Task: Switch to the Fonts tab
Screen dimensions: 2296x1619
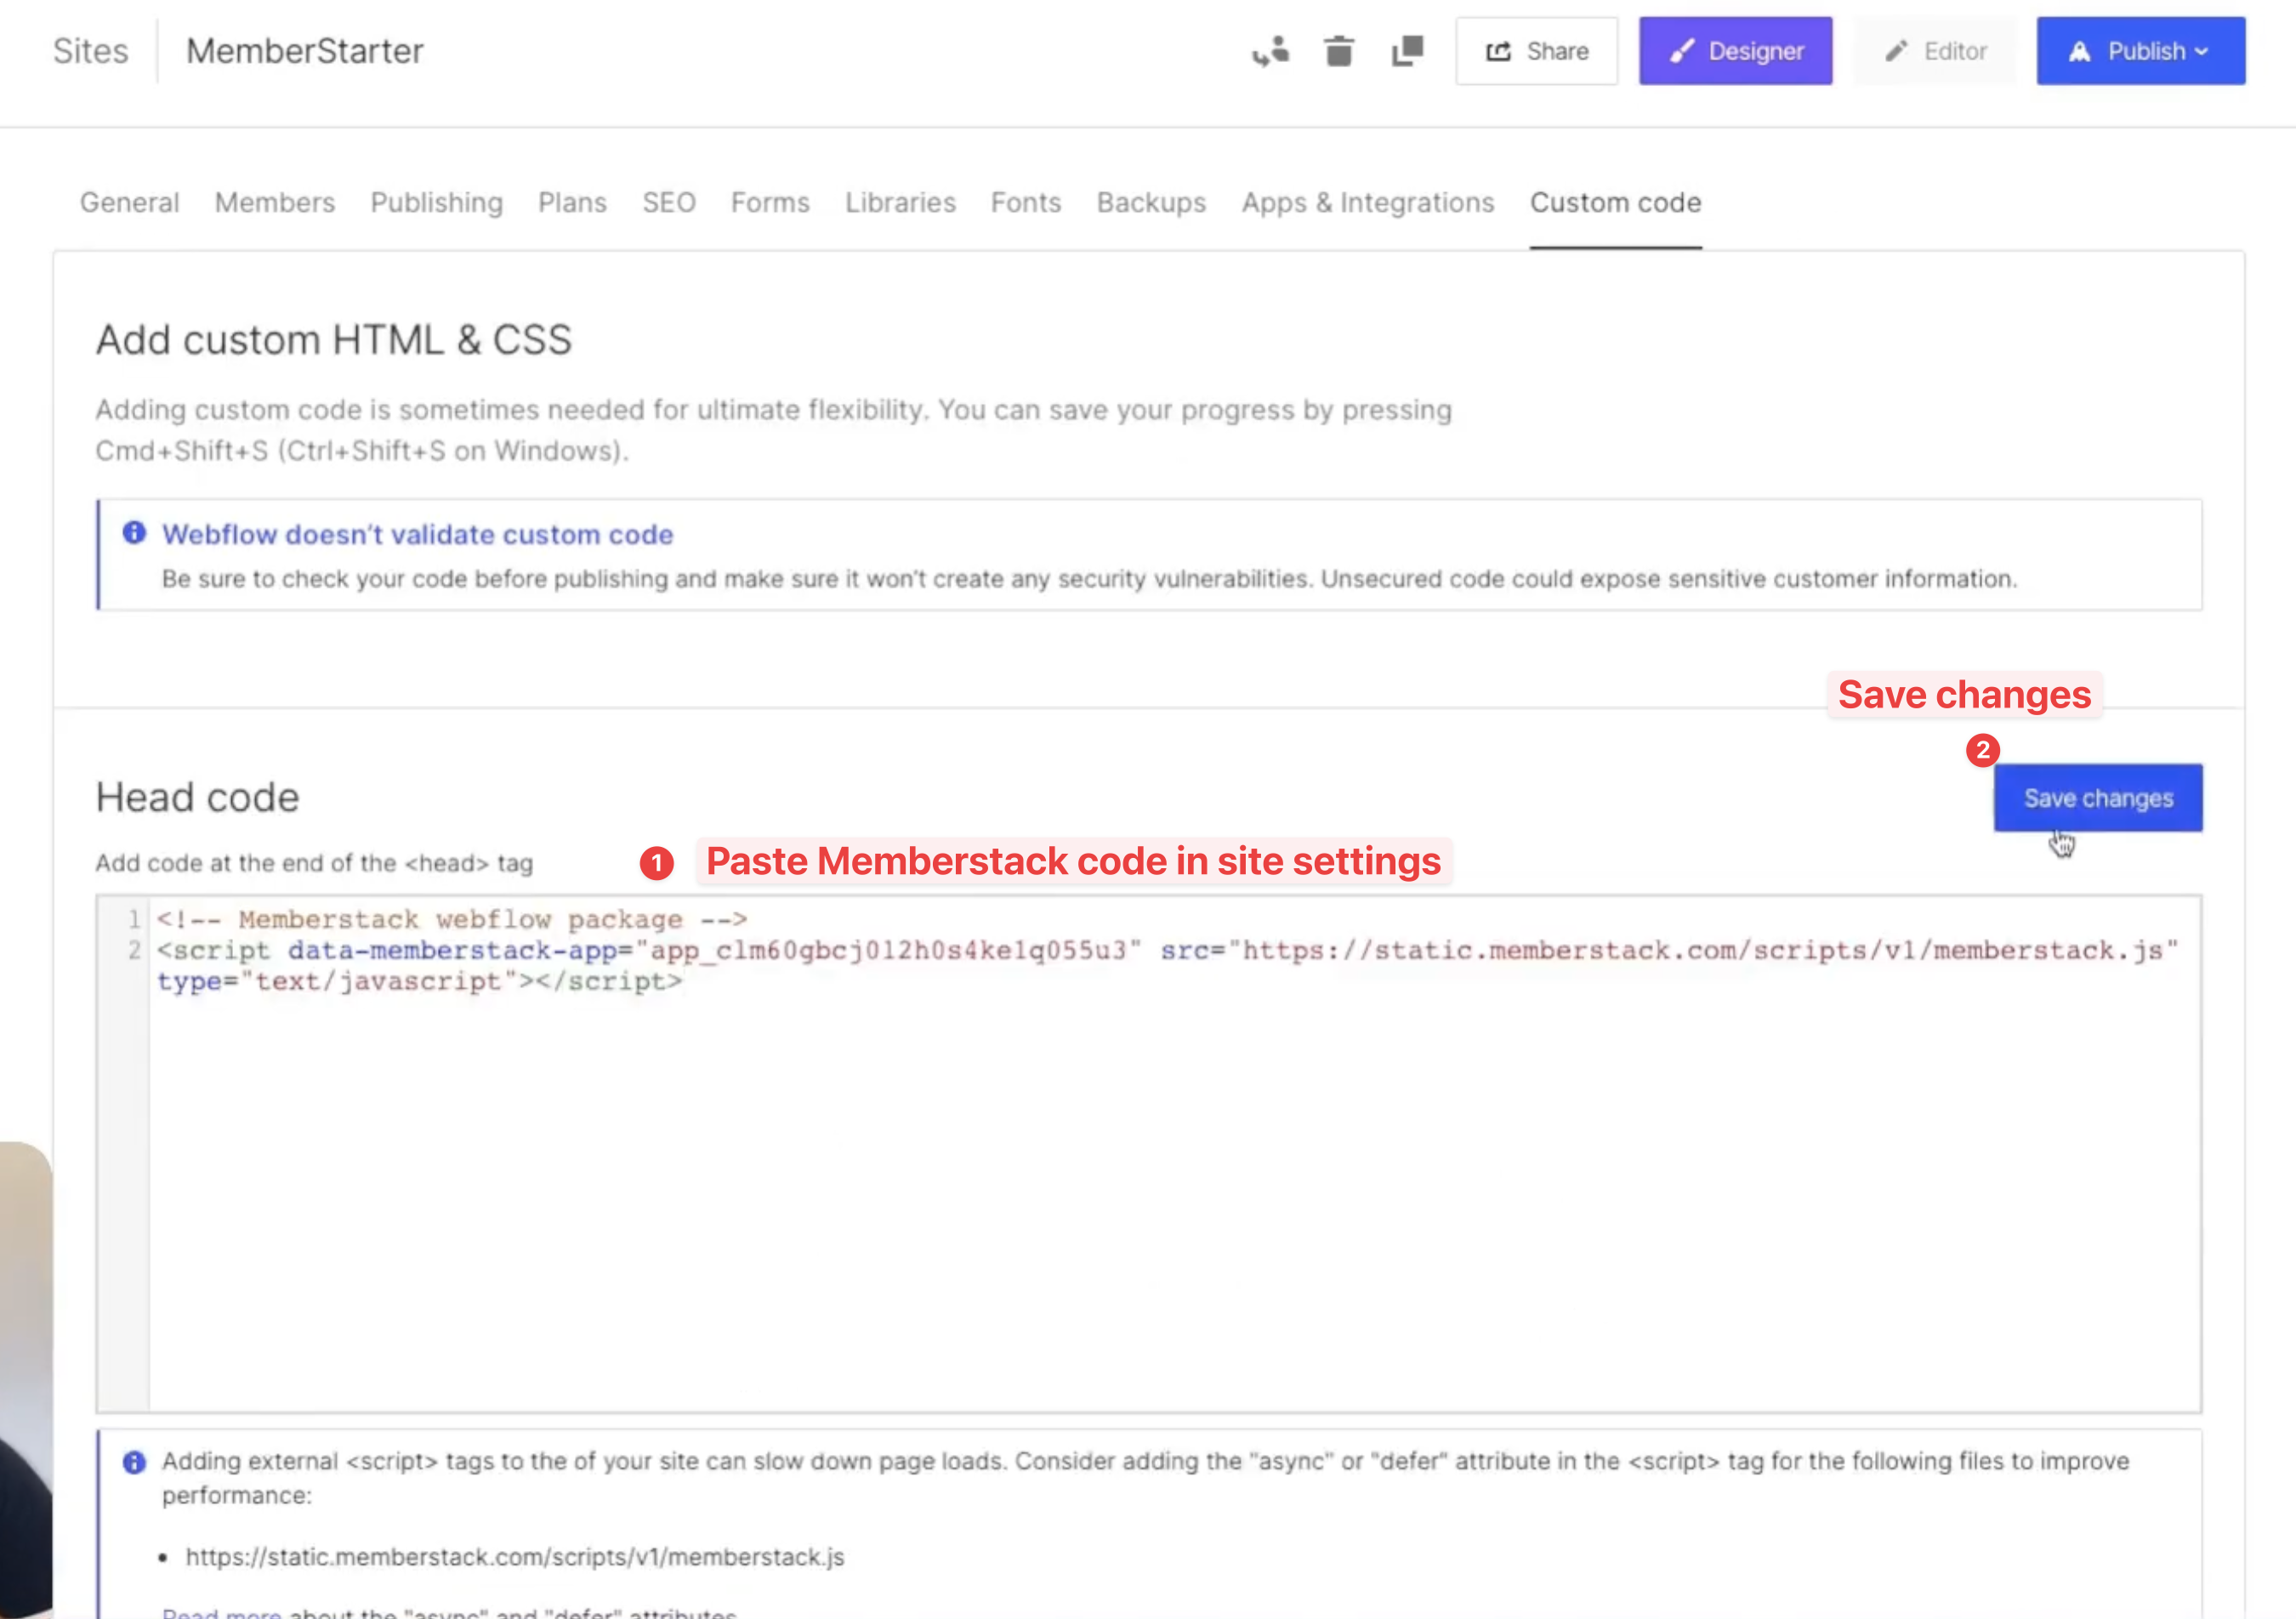Action: pyautogui.click(x=1026, y=202)
